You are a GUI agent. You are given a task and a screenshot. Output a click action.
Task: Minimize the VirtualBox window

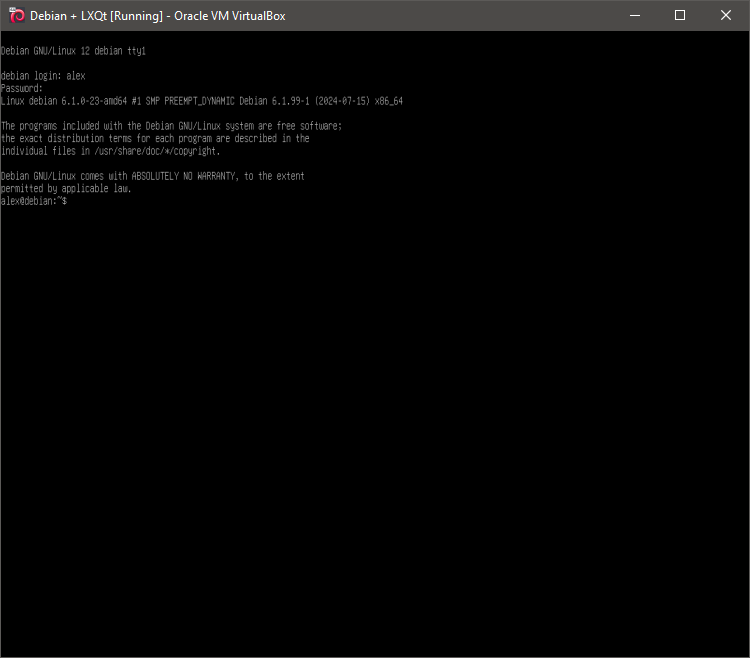click(x=635, y=15)
